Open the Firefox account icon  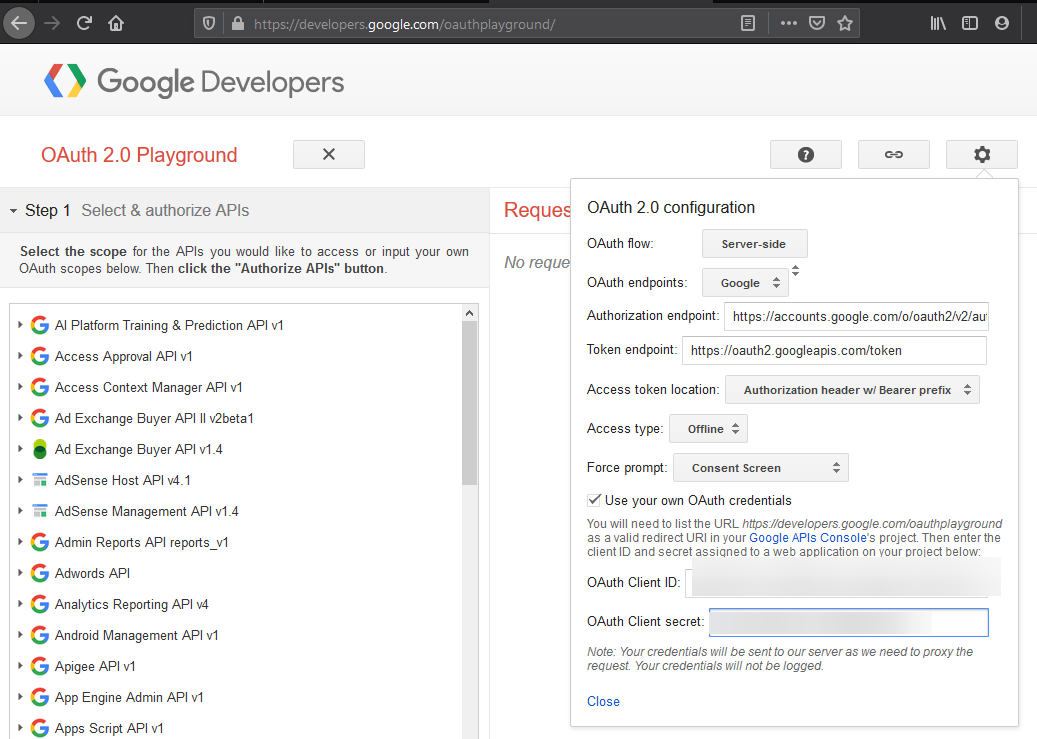tap(1002, 24)
